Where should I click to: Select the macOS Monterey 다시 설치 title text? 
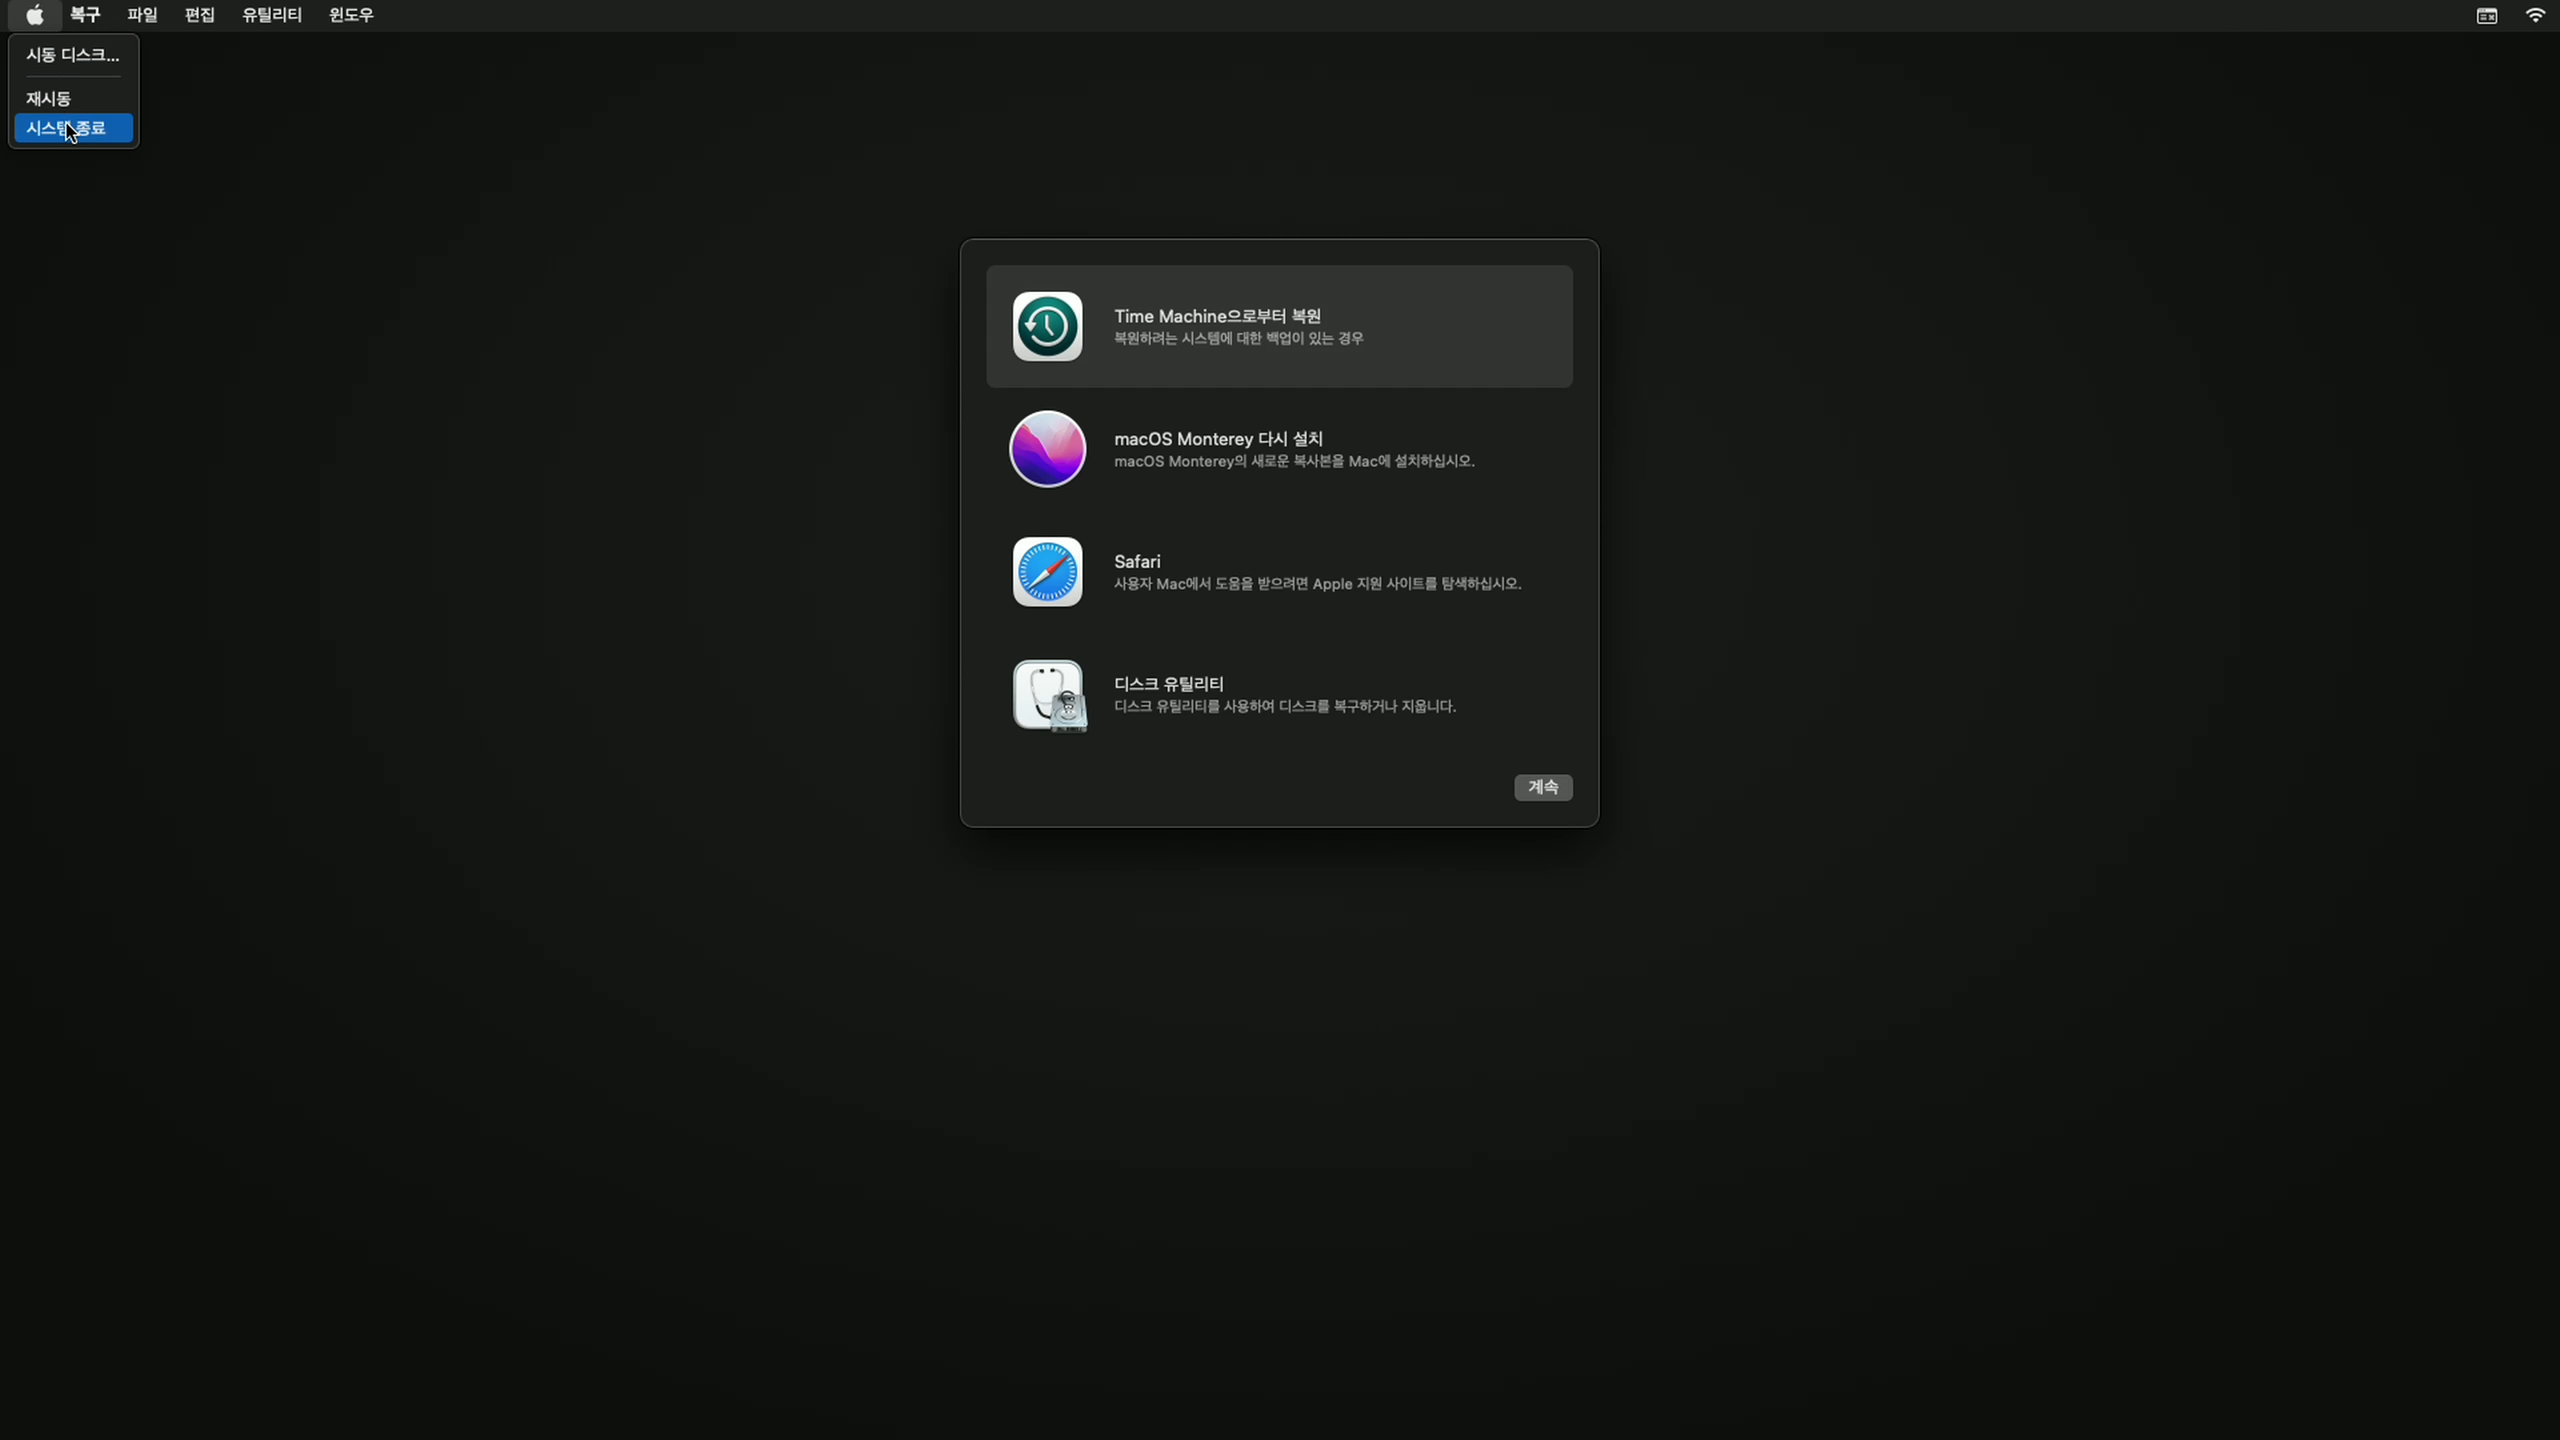[1218, 439]
